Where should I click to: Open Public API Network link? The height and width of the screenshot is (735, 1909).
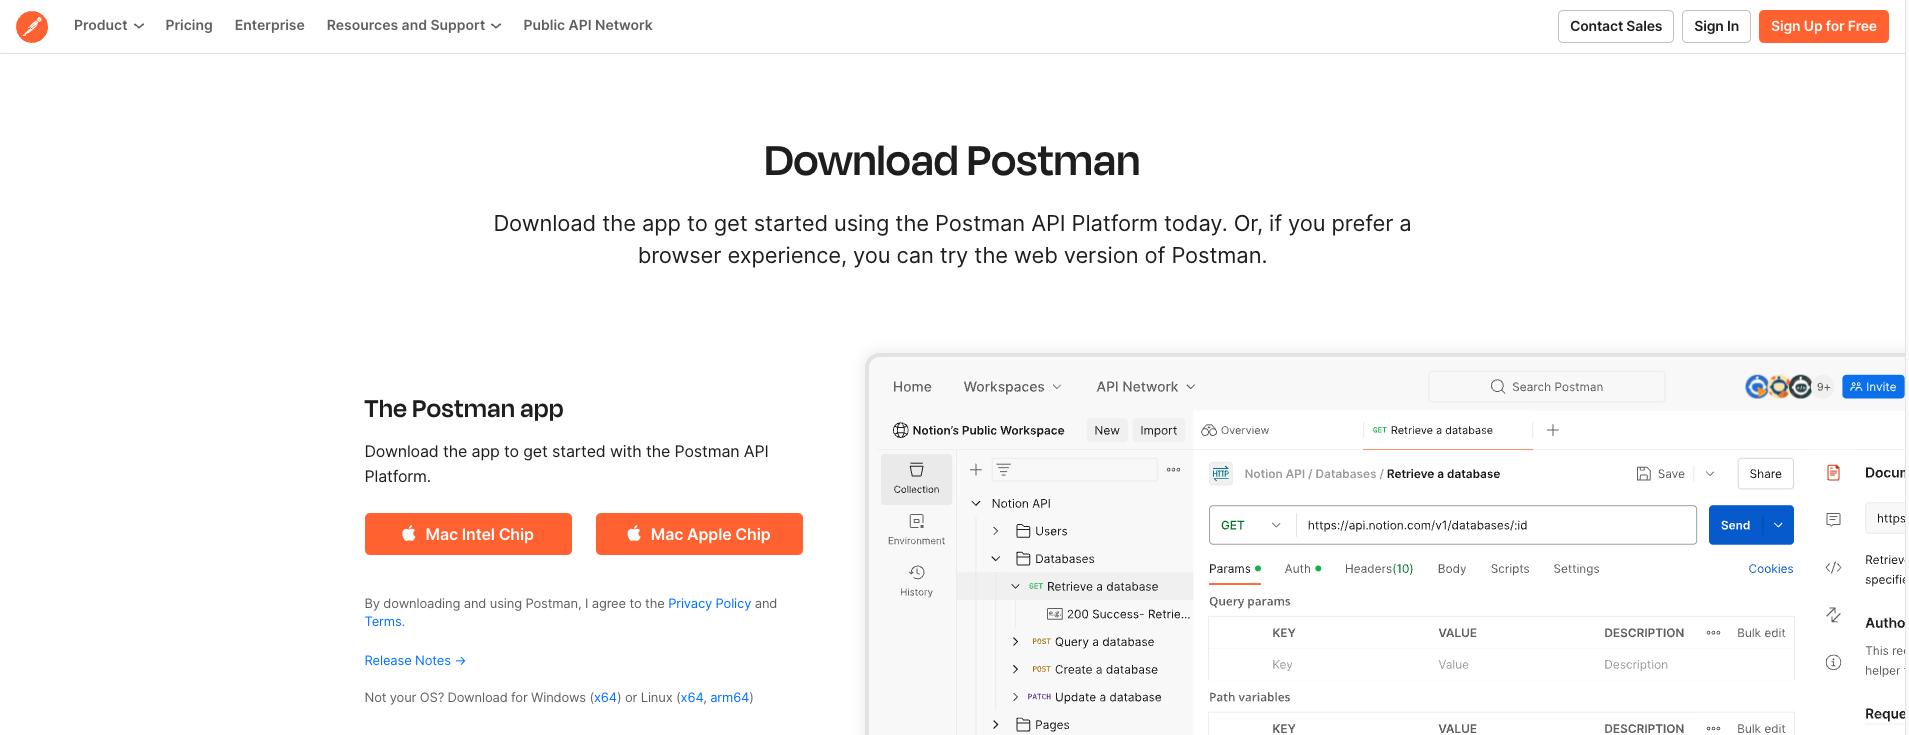pyautogui.click(x=588, y=25)
